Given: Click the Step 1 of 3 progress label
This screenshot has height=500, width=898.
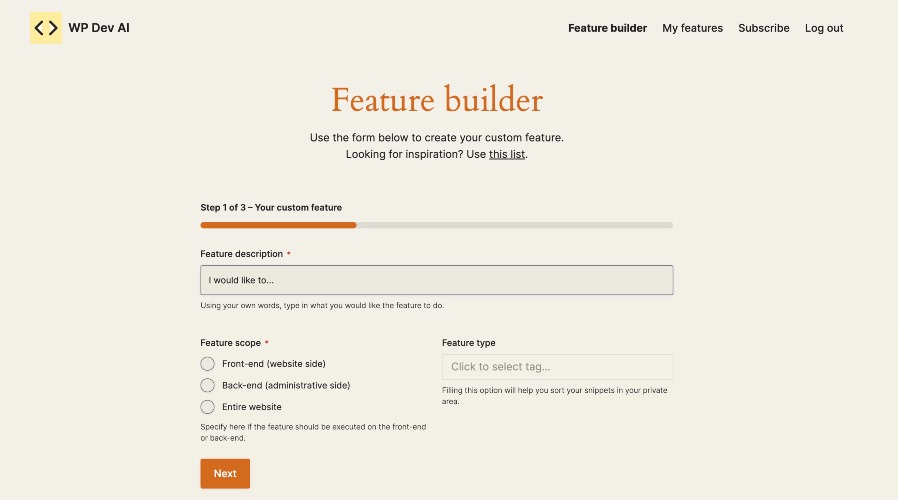Looking at the screenshot, I should click(271, 207).
